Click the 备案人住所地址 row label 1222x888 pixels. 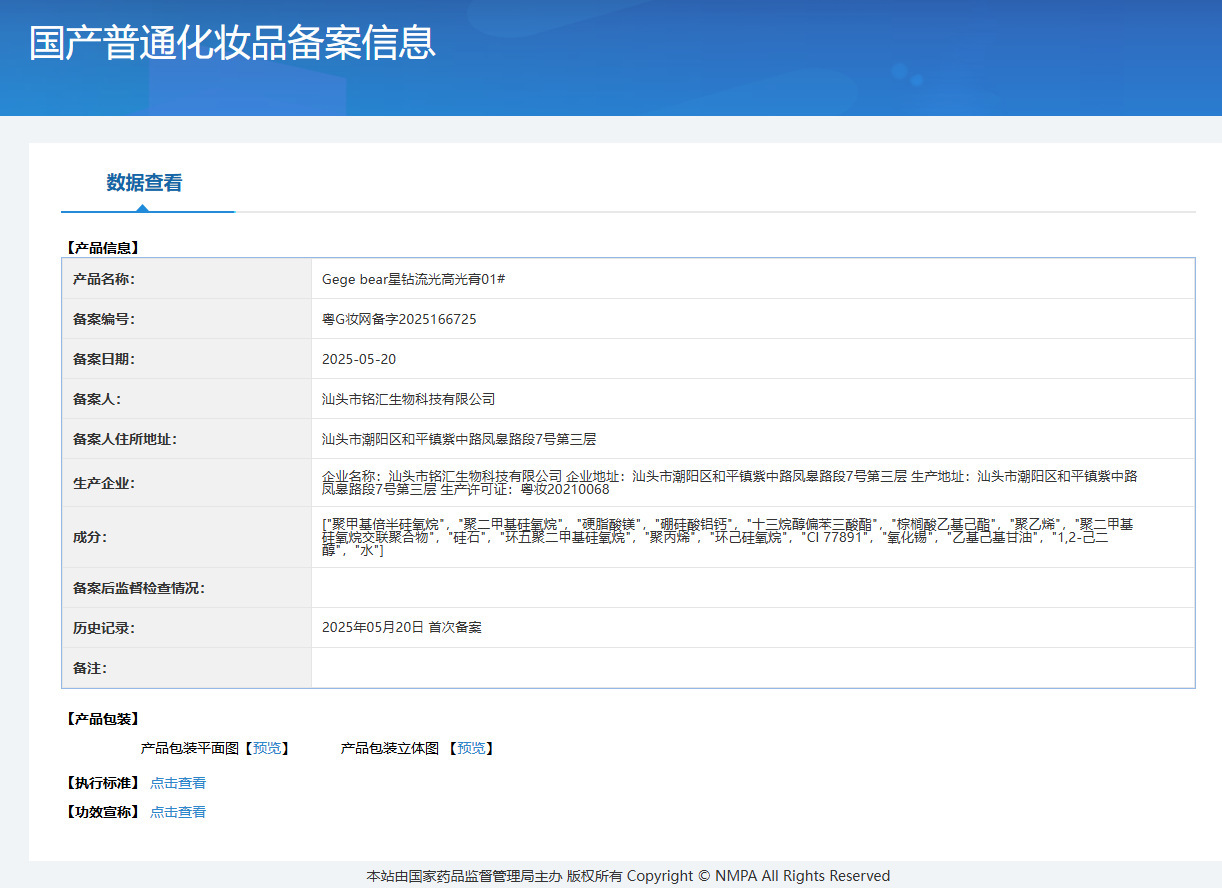tap(125, 439)
